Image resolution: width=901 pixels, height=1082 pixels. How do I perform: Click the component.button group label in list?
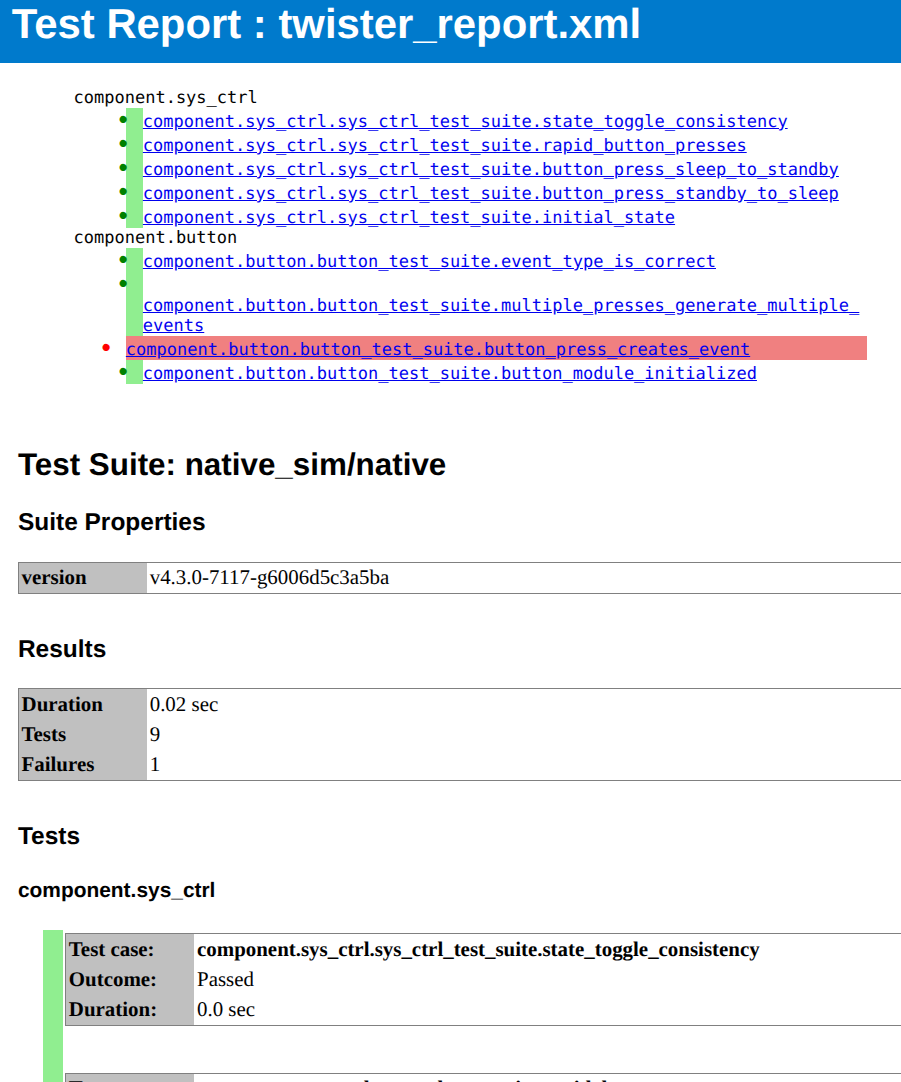(155, 237)
